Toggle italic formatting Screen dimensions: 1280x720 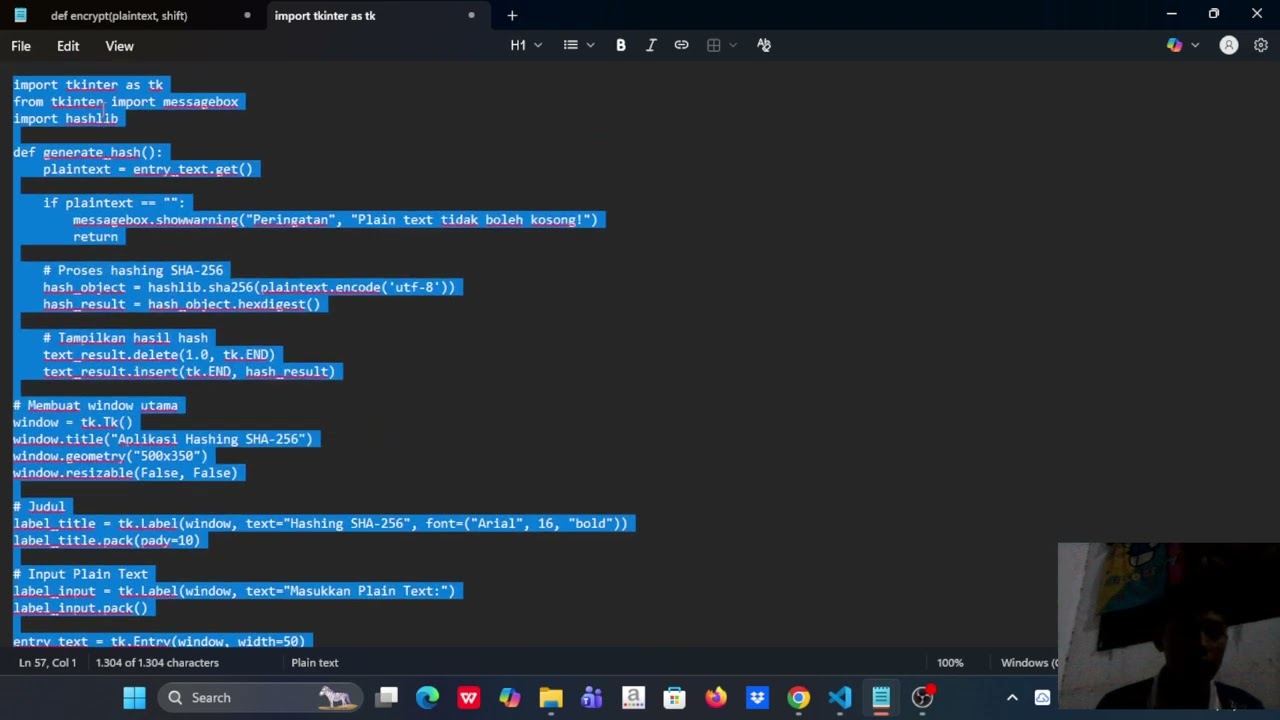[651, 45]
